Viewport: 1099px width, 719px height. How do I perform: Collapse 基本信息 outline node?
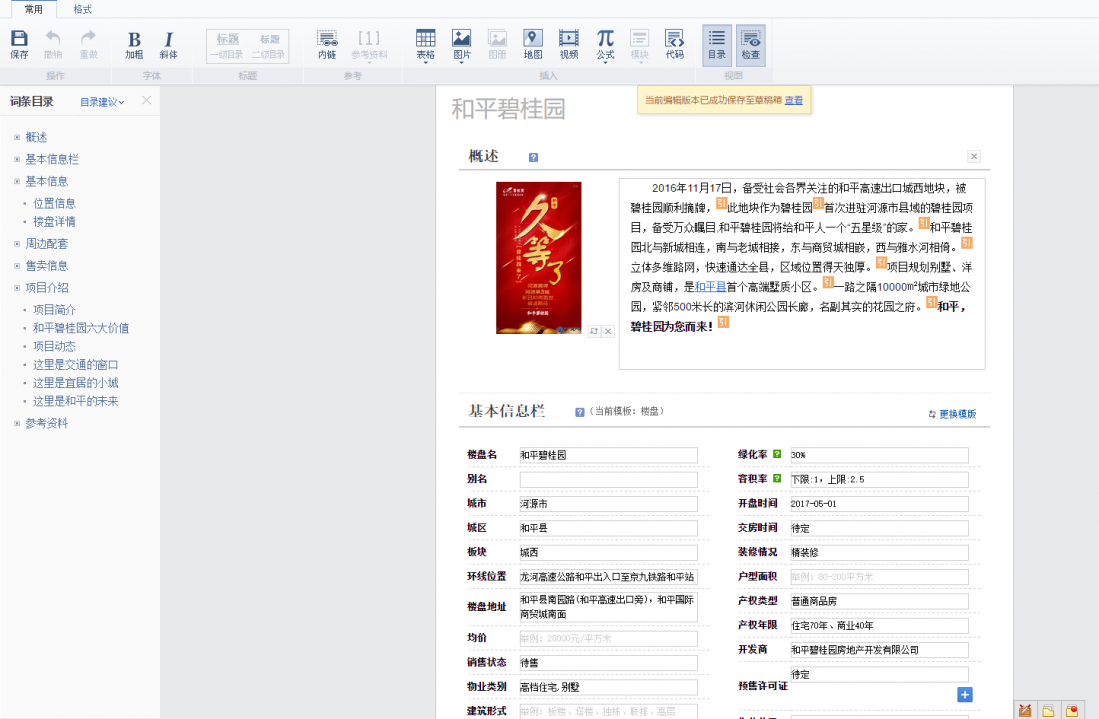(17, 181)
